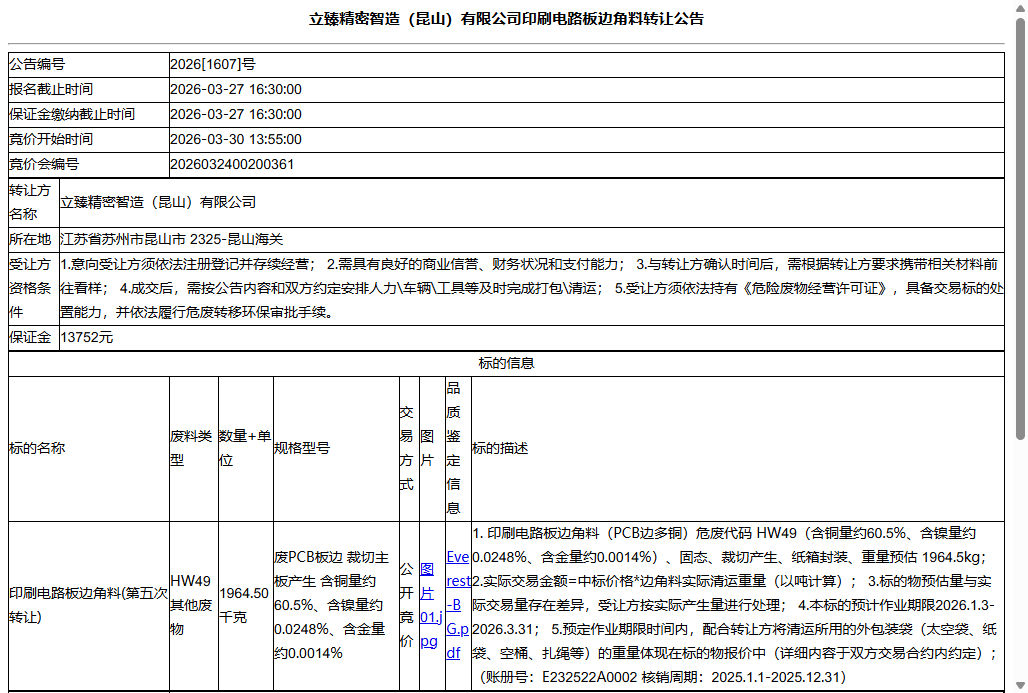Click the scrollbar up arrow
The image size is (1028, 693).
(x=1019, y=10)
